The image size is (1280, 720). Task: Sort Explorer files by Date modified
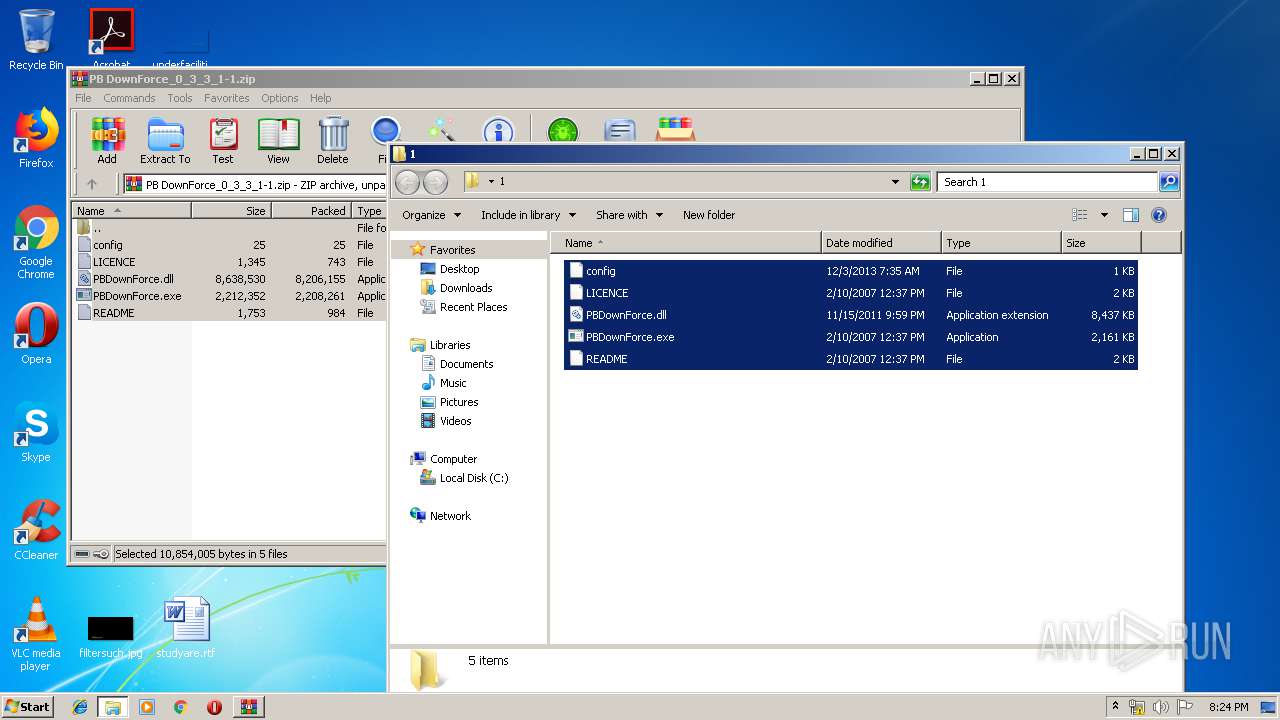click(x=881, y=243)
